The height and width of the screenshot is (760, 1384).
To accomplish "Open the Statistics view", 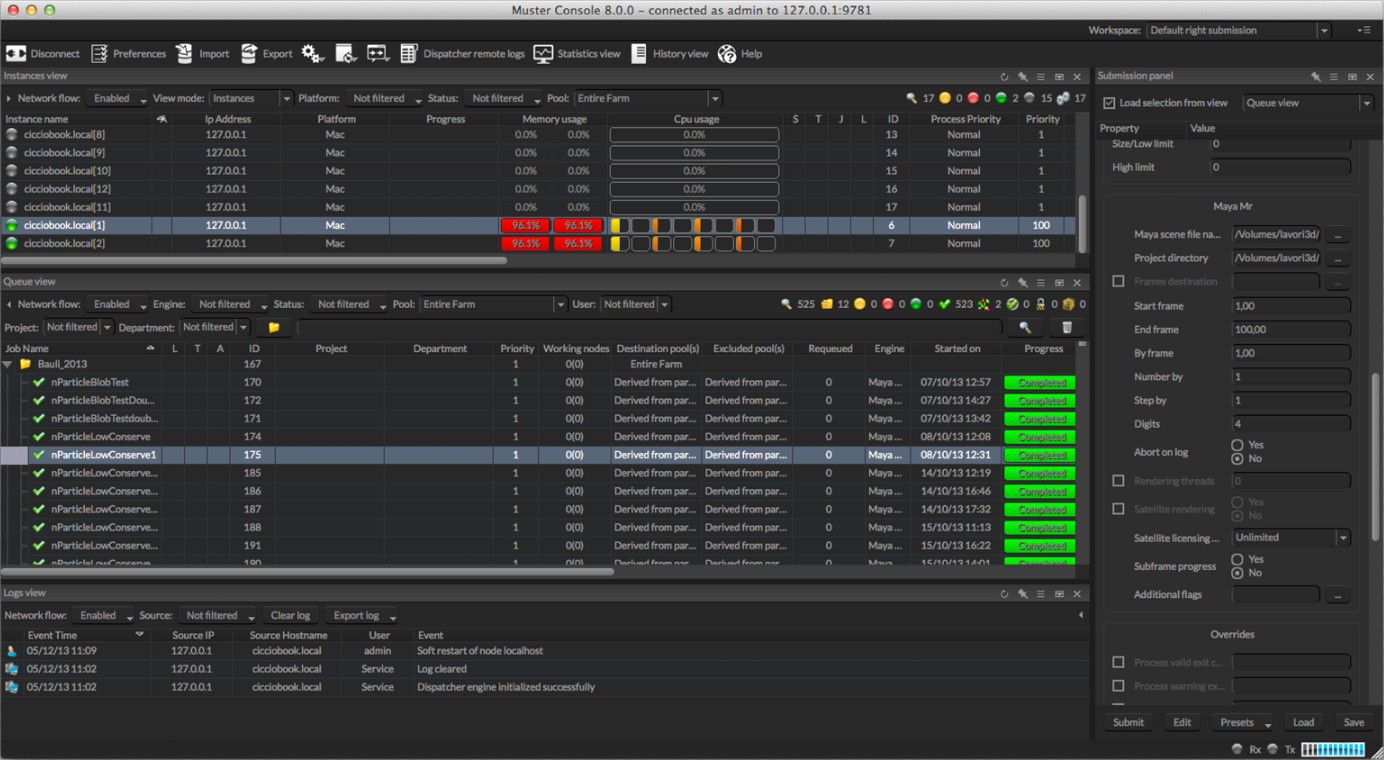I will click(x=543, y=54).
